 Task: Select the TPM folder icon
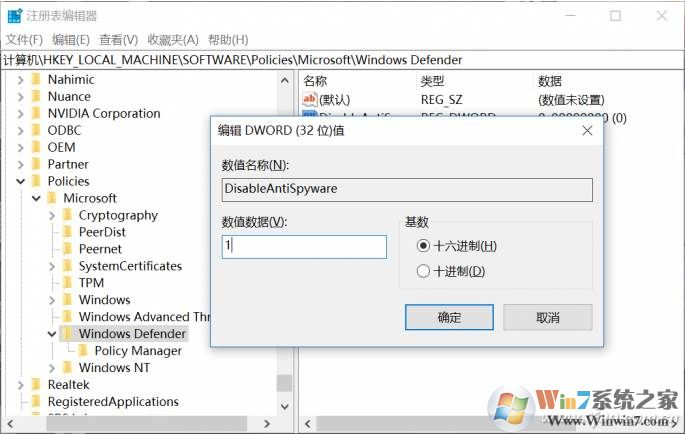[68, 283]
